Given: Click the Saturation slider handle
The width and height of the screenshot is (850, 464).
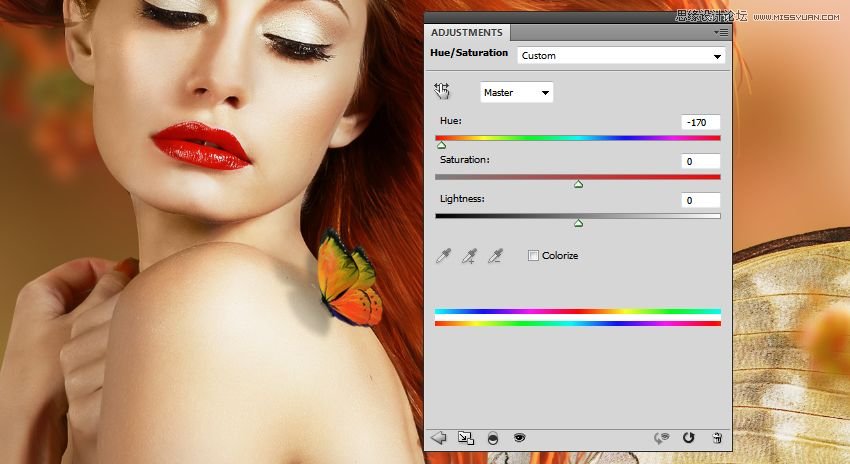Looking at the screenshot, I should (x=578, y=184).
